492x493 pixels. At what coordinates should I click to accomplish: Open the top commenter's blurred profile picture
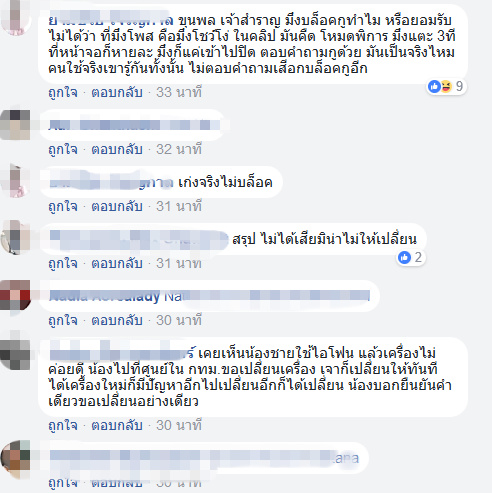[x=15, y=17]
